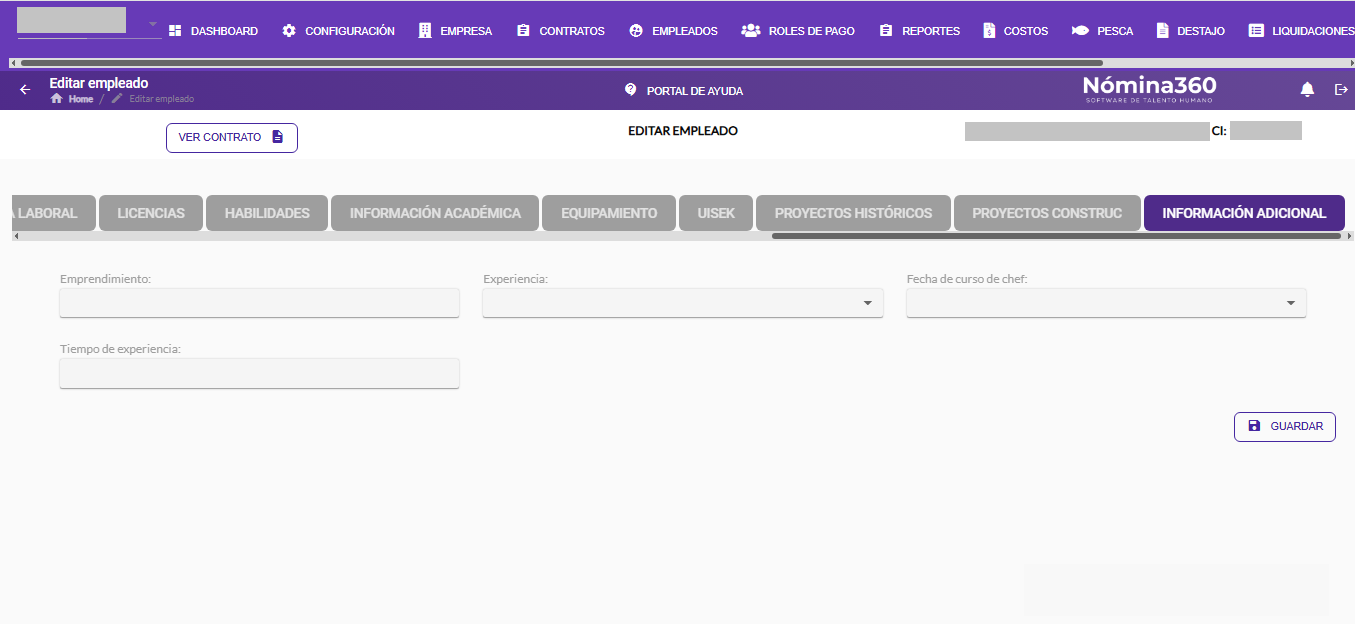Open the EMPRESA menu
Screen dimensions: 1355x624
[455, 31]
